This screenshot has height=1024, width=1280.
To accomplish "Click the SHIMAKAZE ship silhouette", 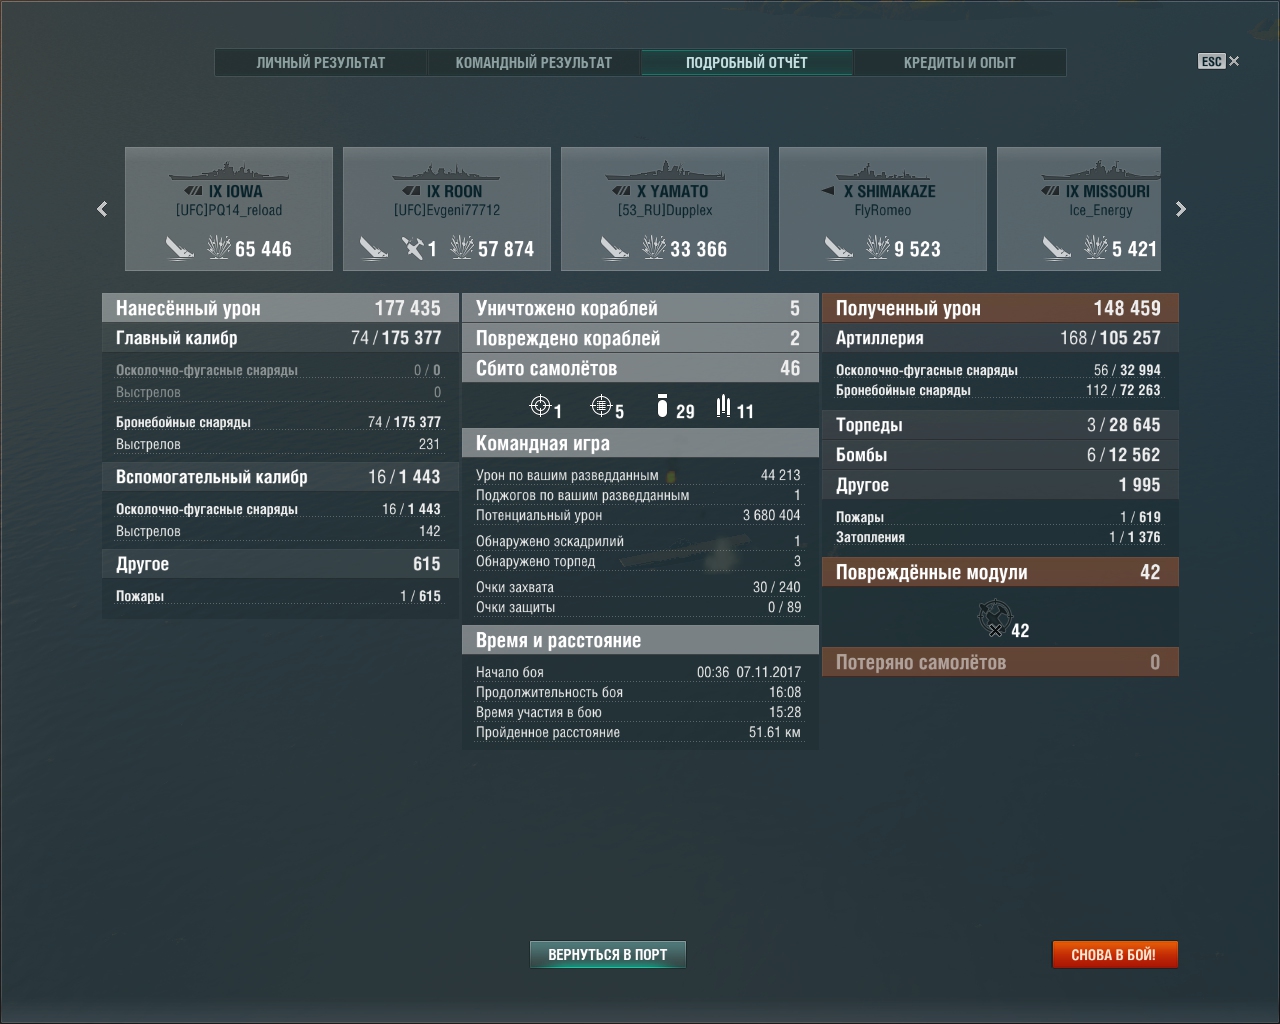I will tap(883, 171).
